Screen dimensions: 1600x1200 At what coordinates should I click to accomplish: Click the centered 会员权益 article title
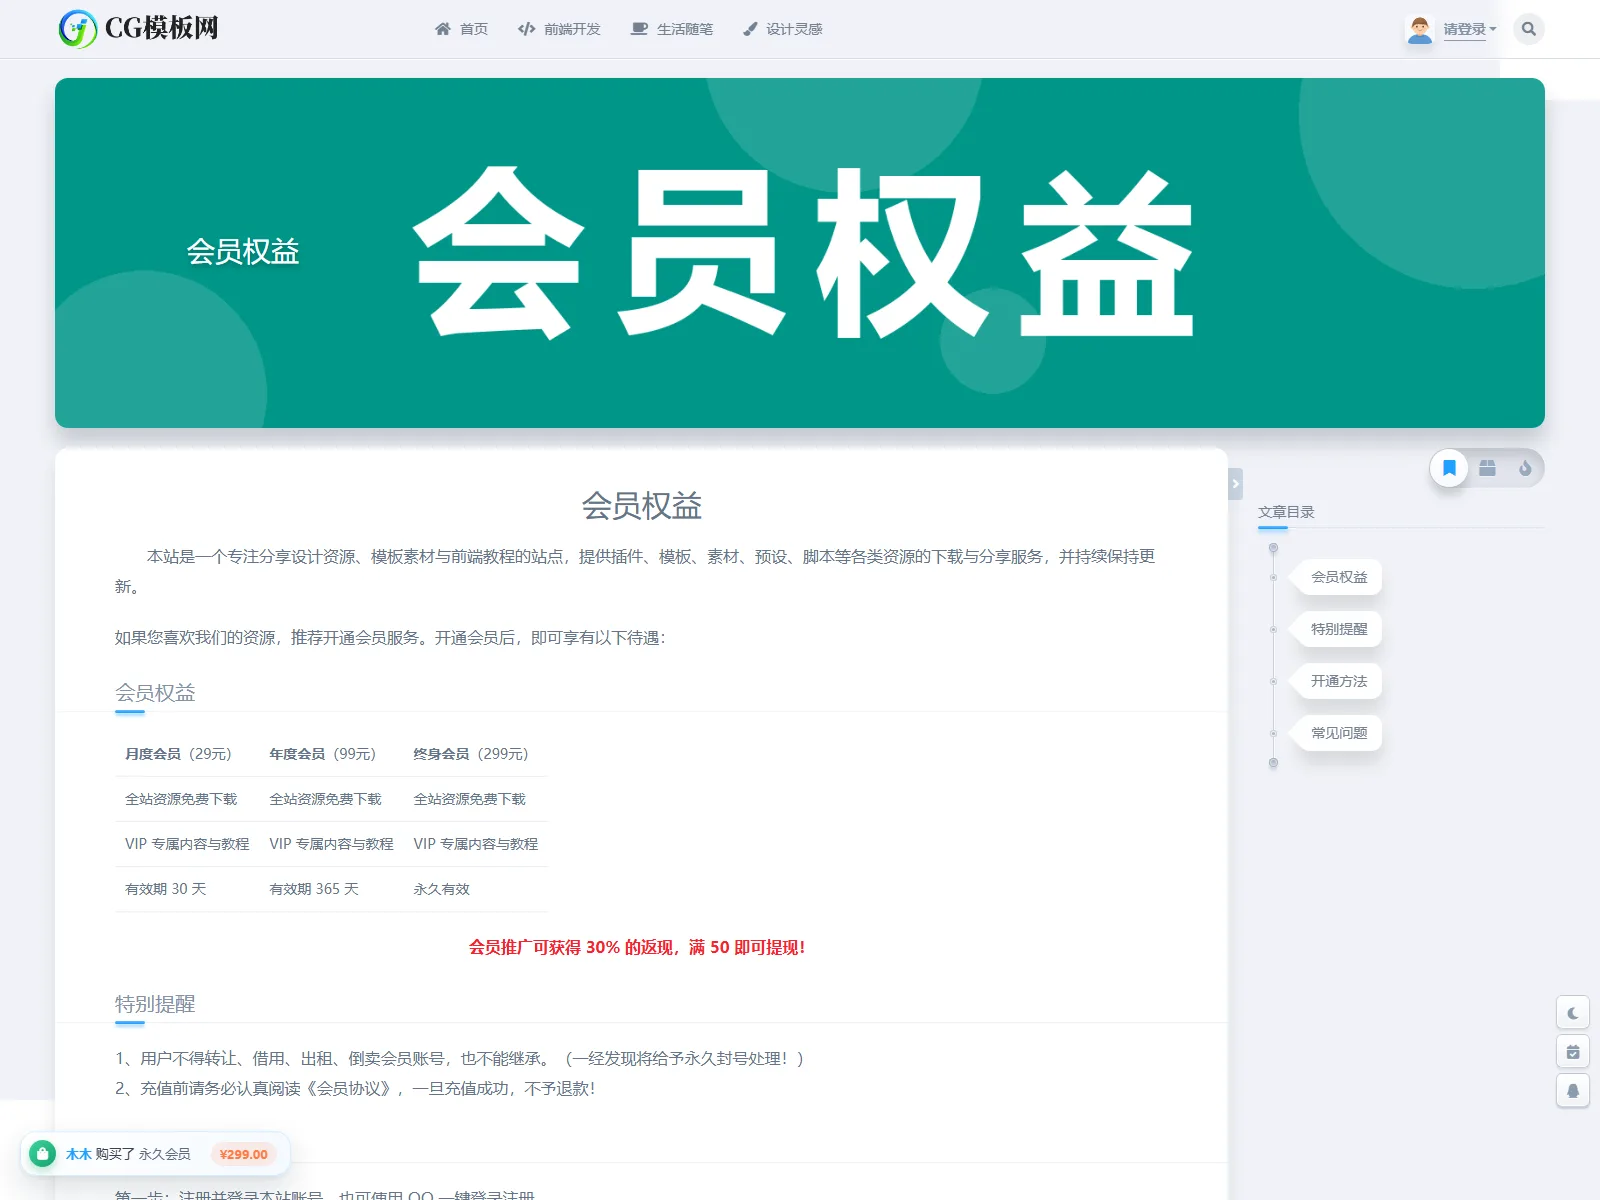coord(642,506)
